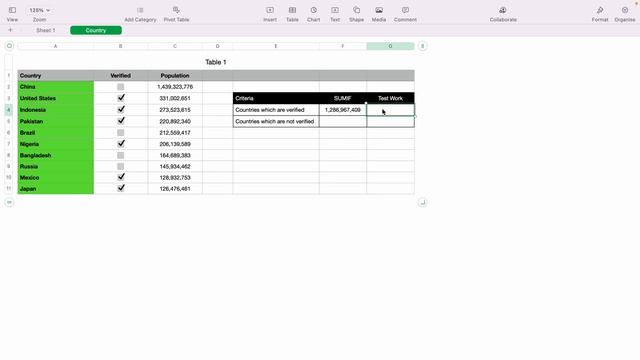Select row 4 header number
The width and height of the screenshot is (640, 360).
click(9, 110)
